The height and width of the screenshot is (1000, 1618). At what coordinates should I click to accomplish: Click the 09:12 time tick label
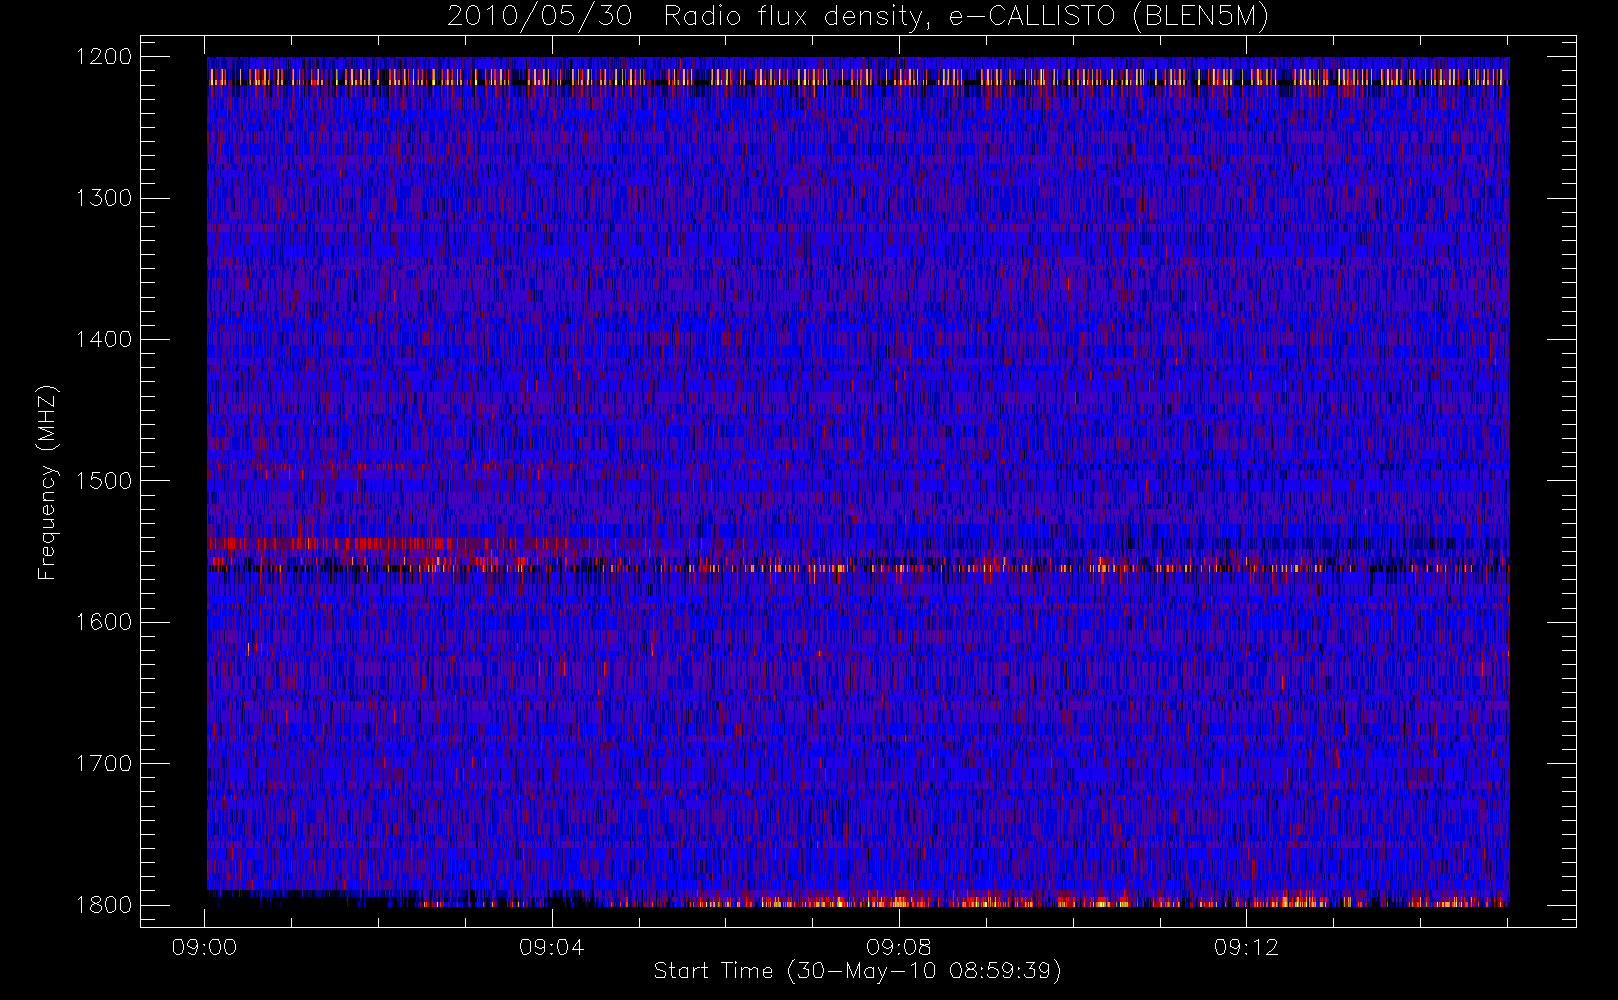pos(1246,947)
